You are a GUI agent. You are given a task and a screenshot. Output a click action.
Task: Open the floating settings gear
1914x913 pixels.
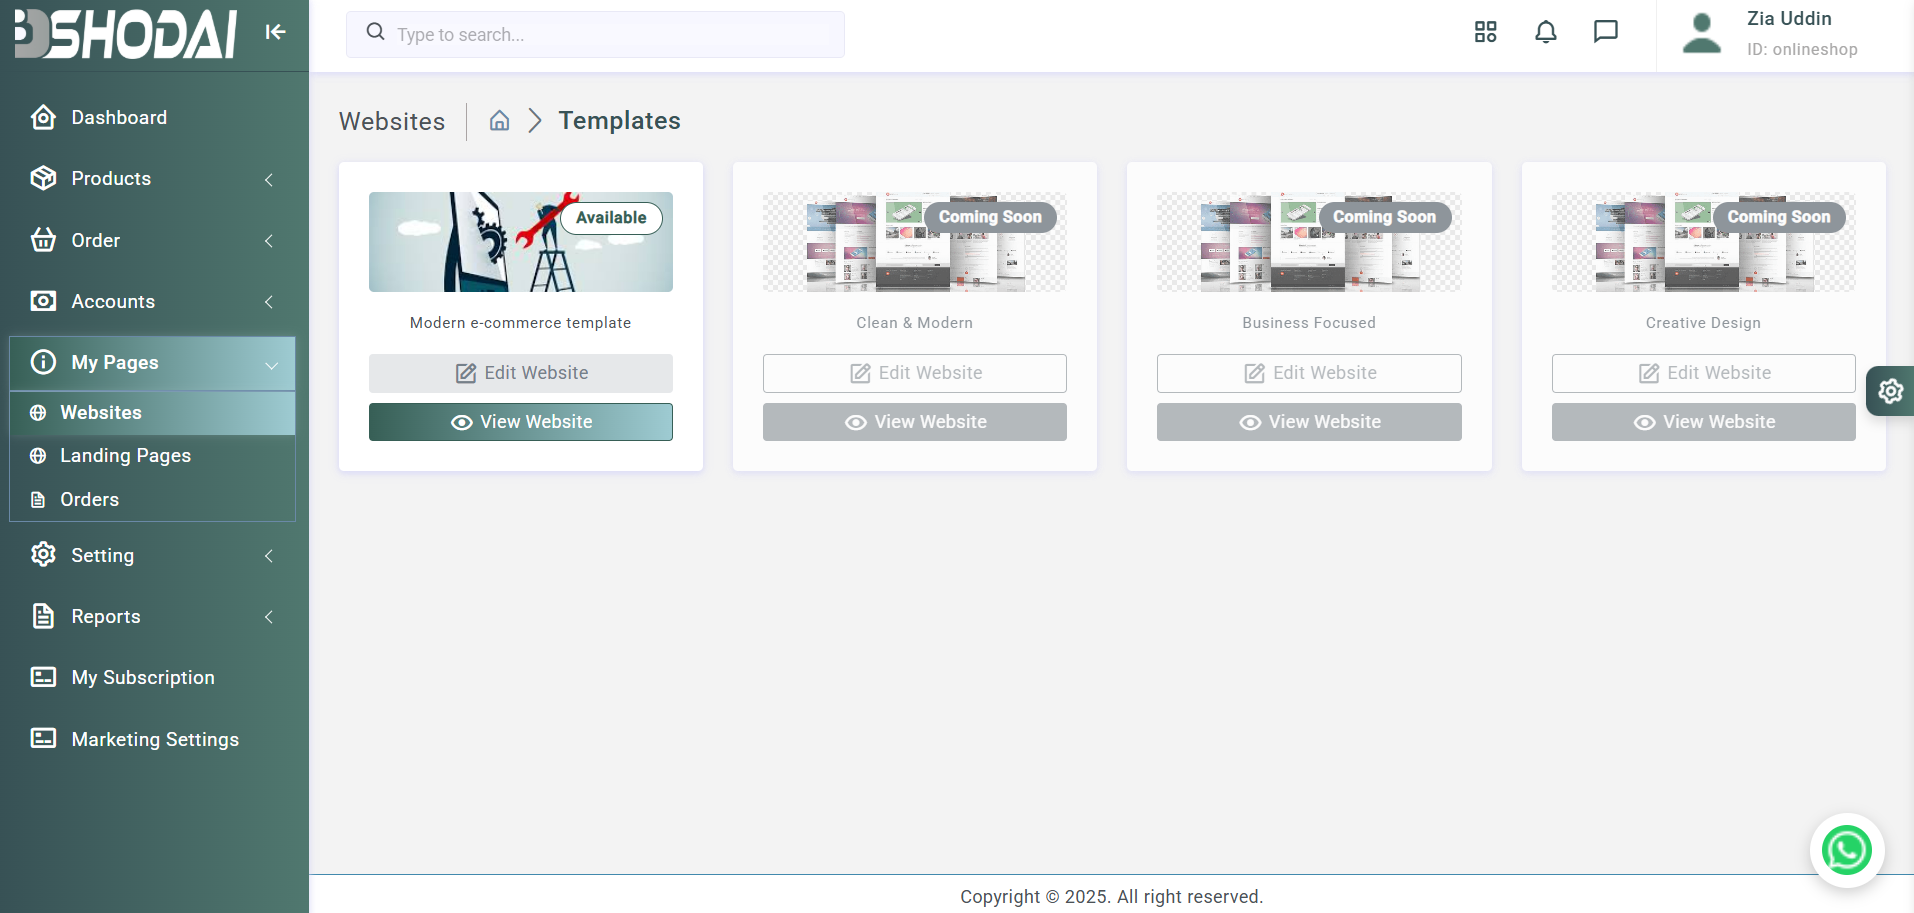1890,391
